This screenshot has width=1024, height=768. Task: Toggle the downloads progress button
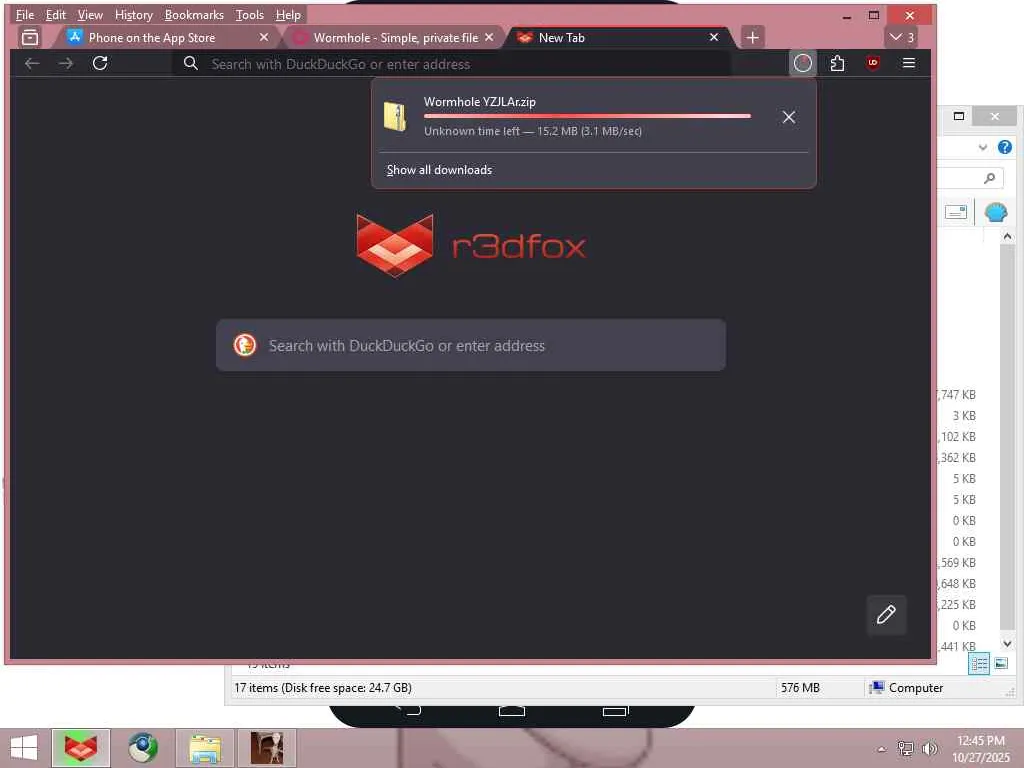803,63
